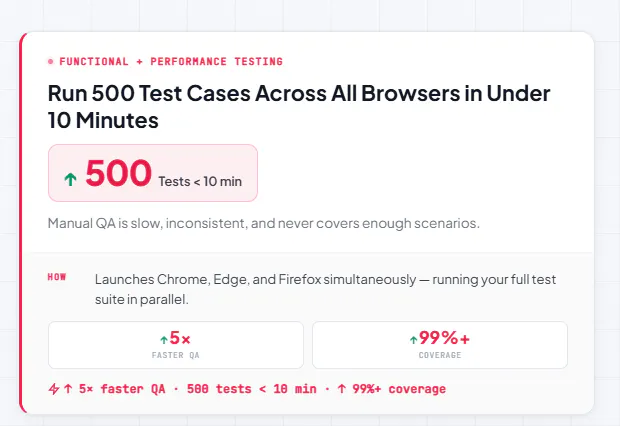Click the 'FUNCTIONAL + PERFORMANCE TESTING' category label
This screenshot has width=620, height=426.
click(x=171, y=61)
